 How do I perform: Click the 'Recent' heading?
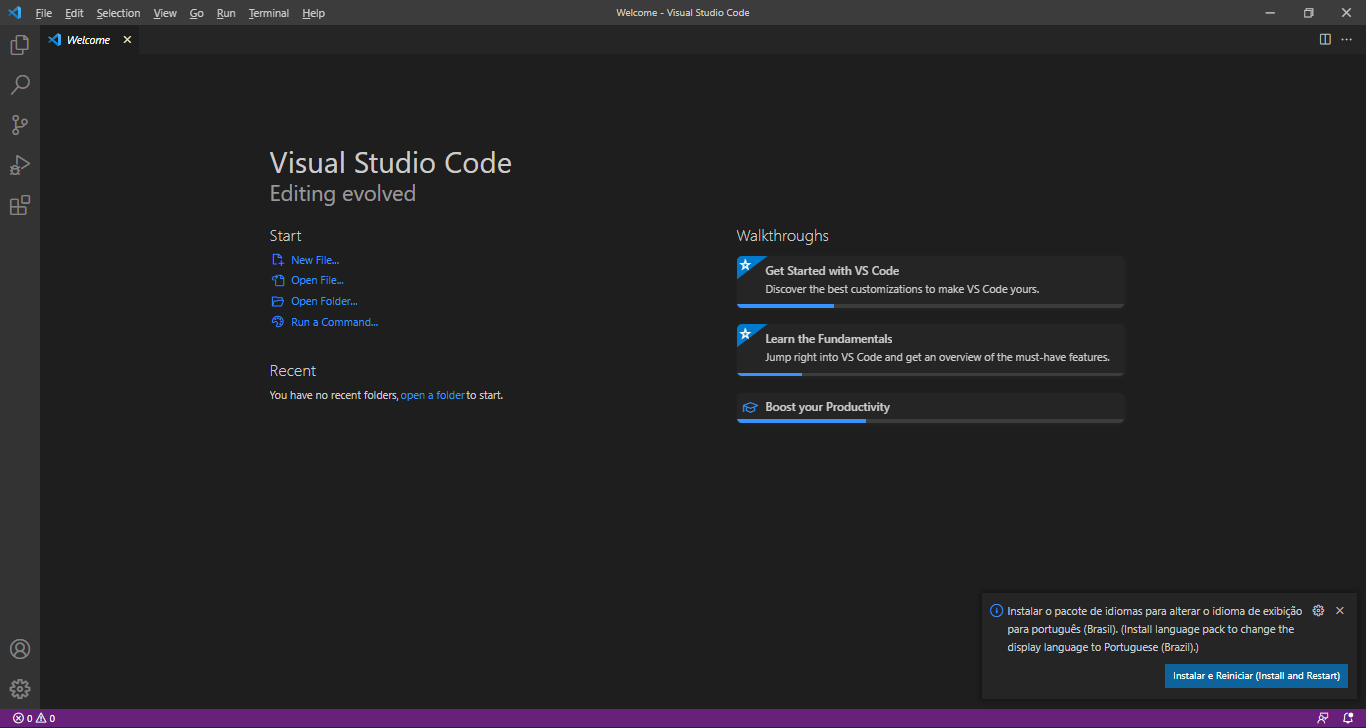click(293, 371)
